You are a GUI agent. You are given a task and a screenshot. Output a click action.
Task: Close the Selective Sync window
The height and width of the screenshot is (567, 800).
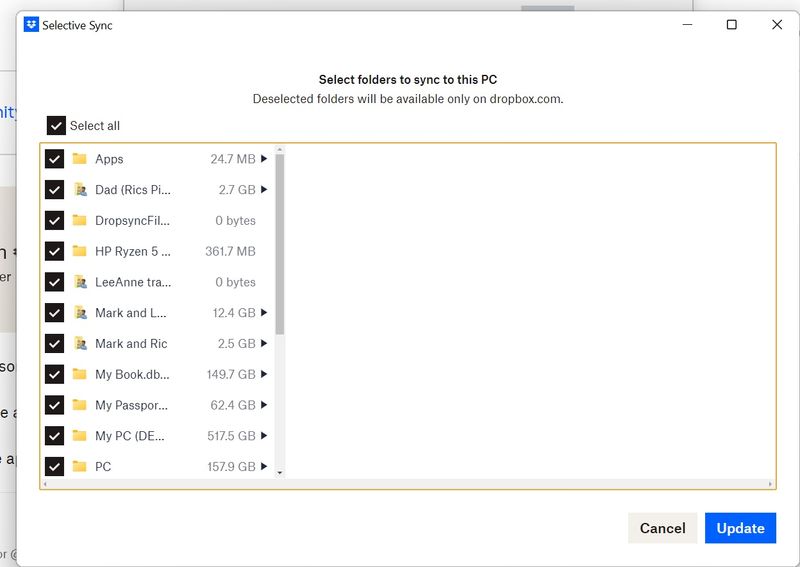click(x=777, y=24)
